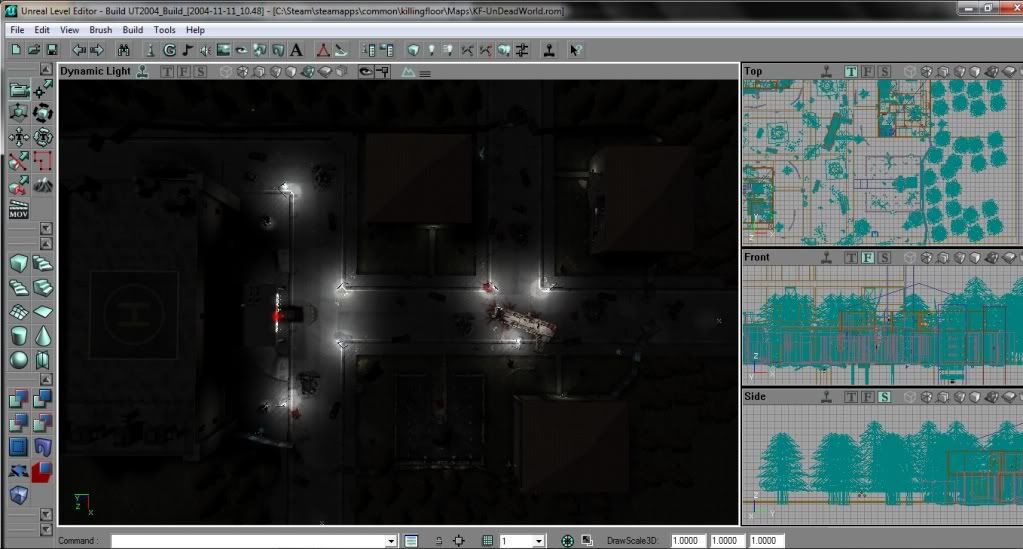Toggle realtime preview joystick in Dynamic Light viewport

coord(143,71)
